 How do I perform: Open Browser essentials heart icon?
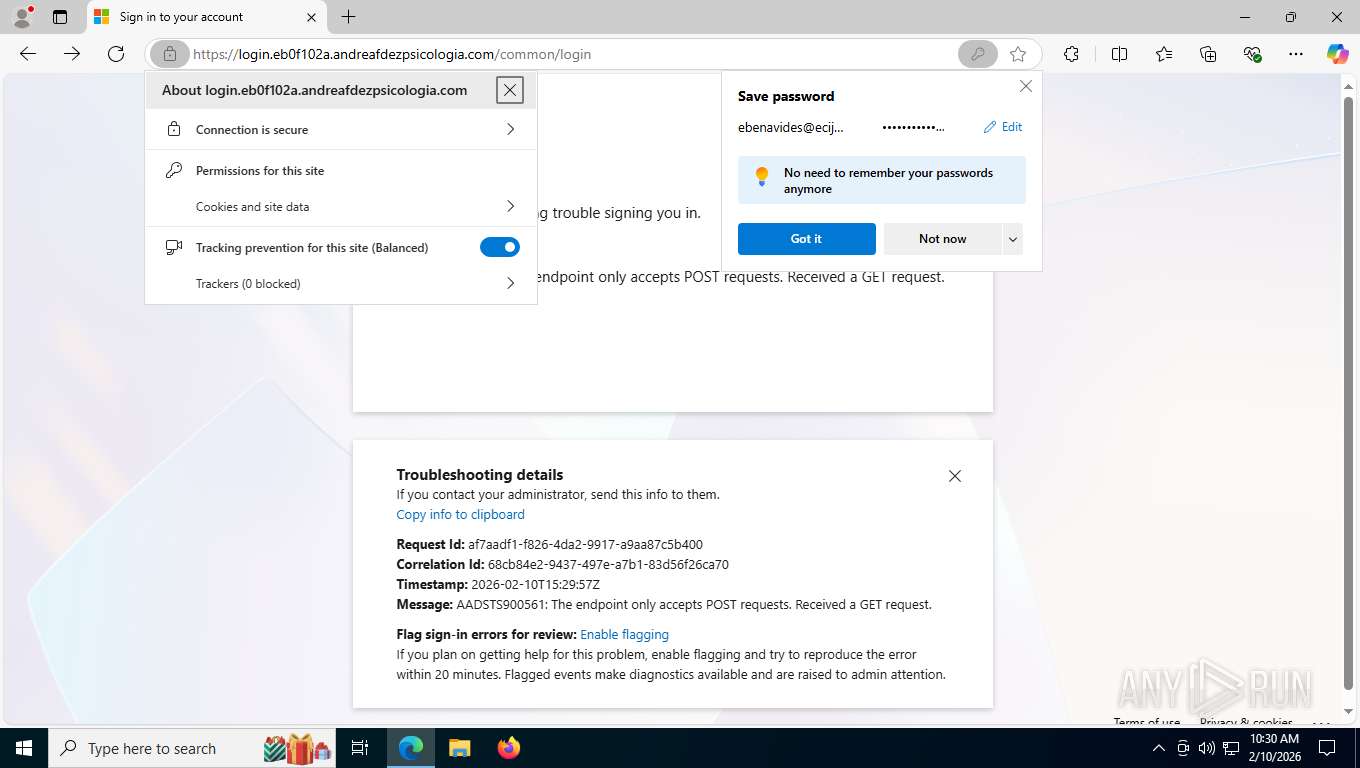tap(1252, 54)
